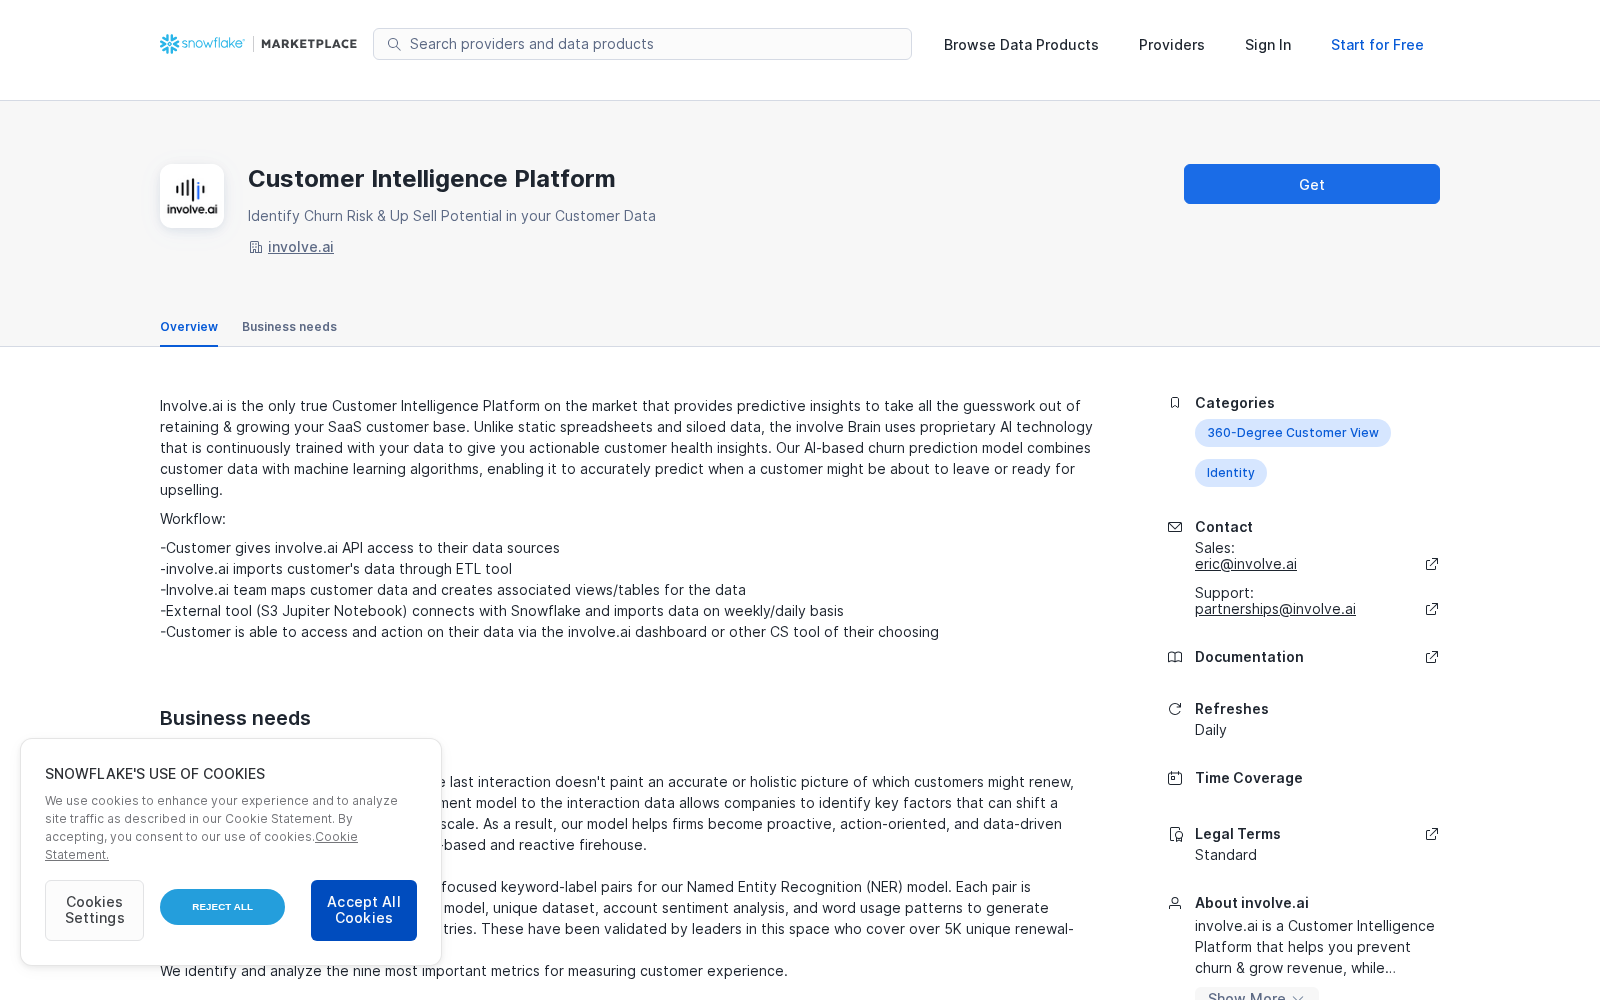Click the Standard legal terms value
The width and height of the screenshot is (1600, 1000).
point(1226,855)
